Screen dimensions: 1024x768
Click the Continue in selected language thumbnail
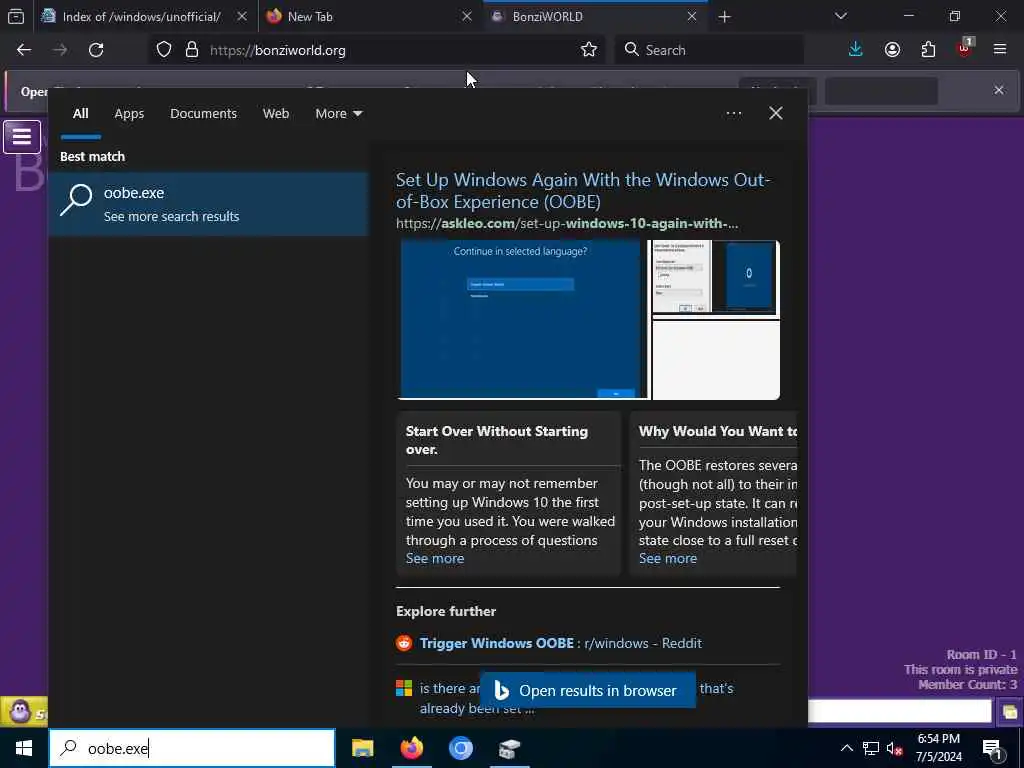pyautogui.click(x=520, y=319)
